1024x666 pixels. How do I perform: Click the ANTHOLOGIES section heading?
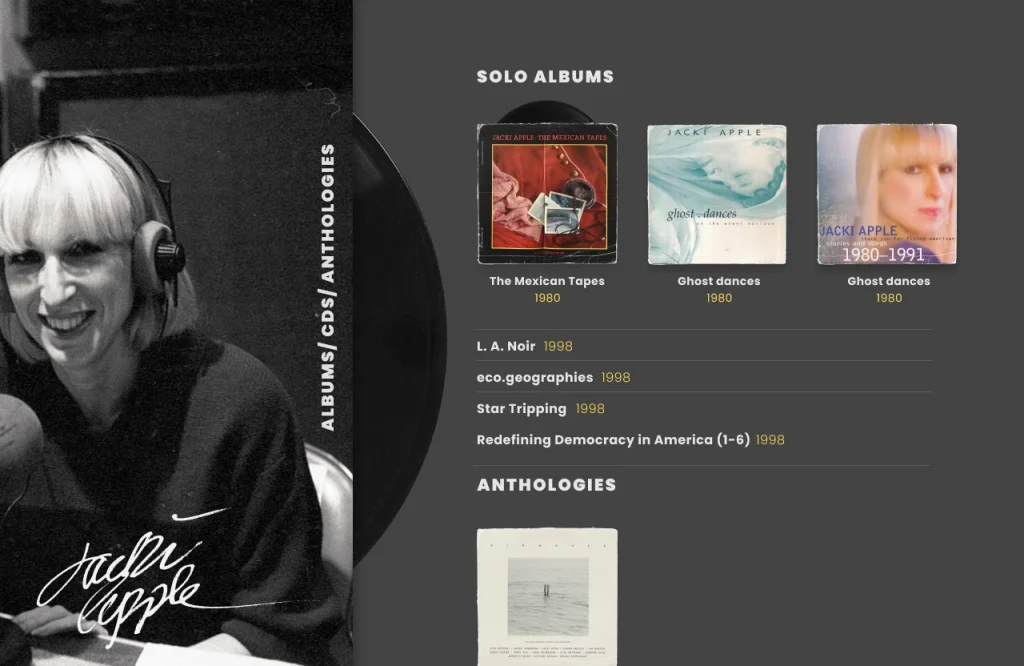point(547,485)
